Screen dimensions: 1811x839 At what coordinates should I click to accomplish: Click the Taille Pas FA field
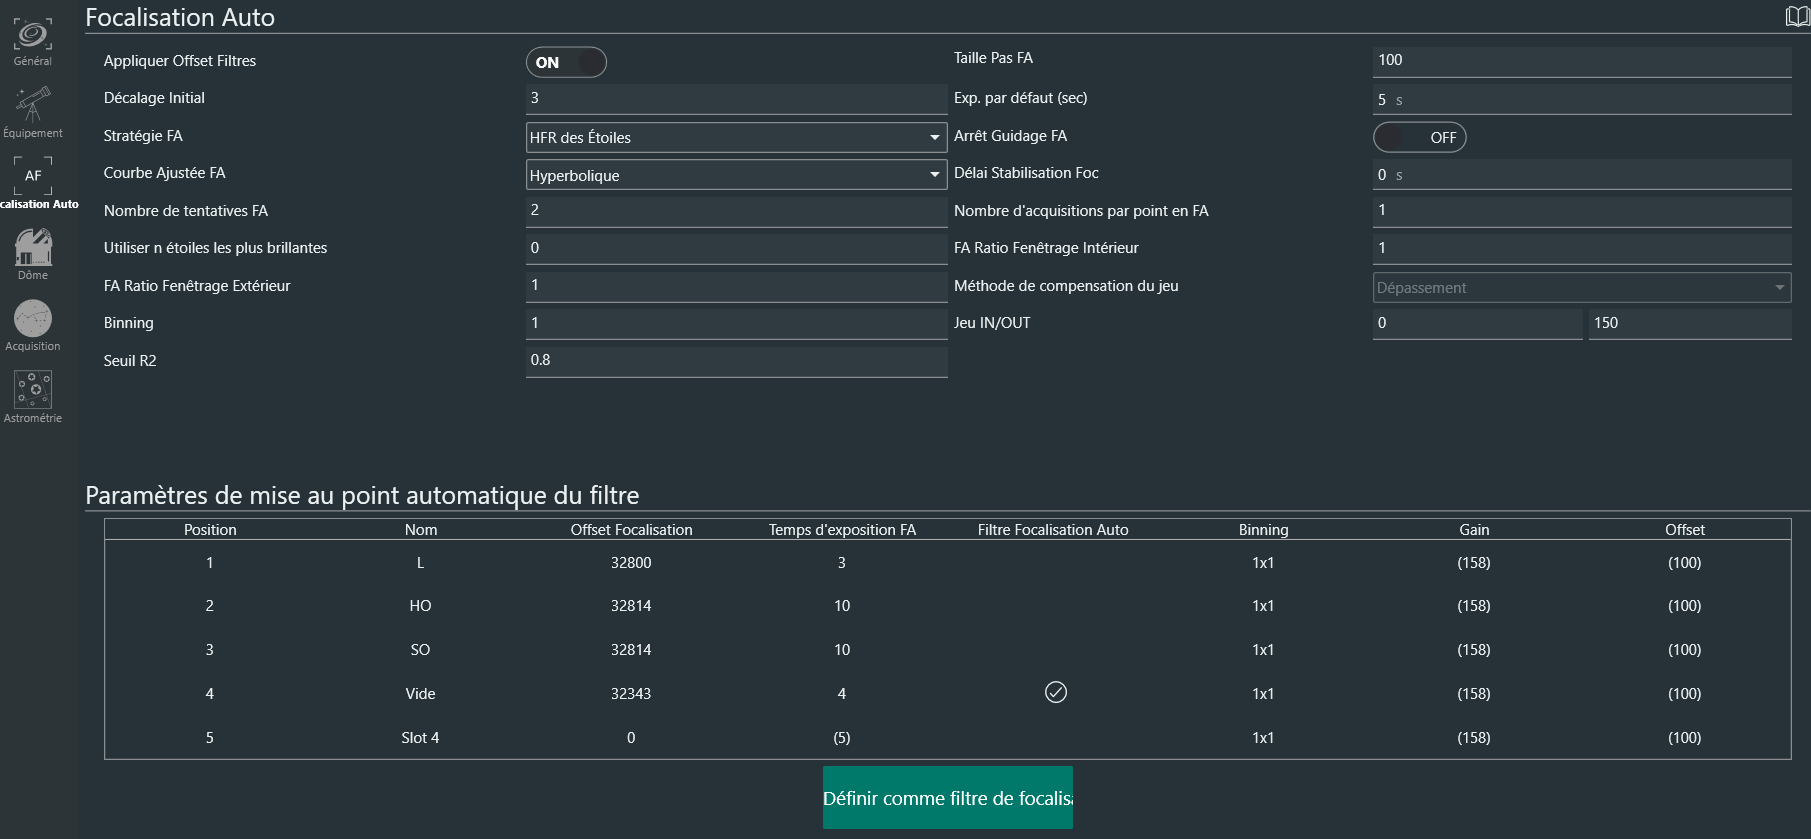1580,60
